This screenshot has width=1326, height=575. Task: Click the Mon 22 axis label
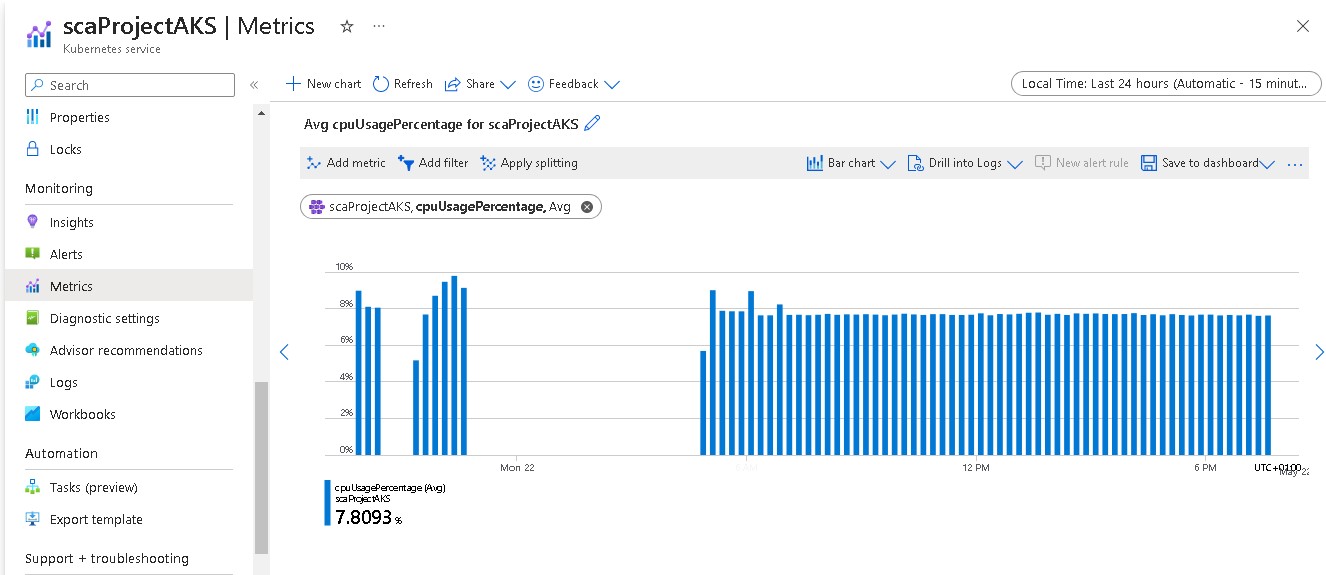pos(517,467)
